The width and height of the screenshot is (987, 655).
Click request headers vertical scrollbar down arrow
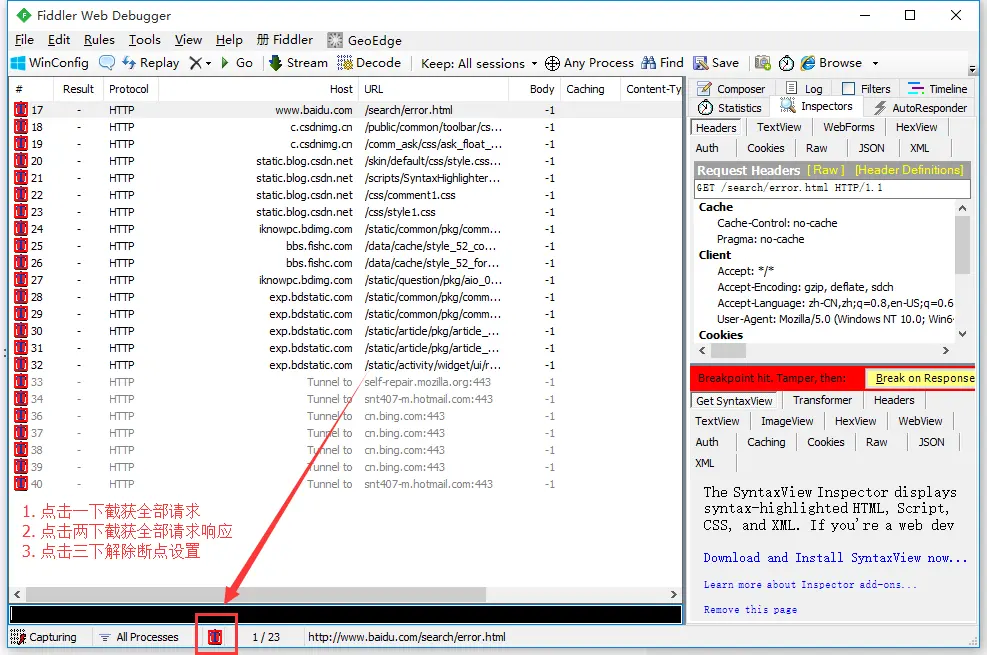pyautogui.click(x=962, y=334)
